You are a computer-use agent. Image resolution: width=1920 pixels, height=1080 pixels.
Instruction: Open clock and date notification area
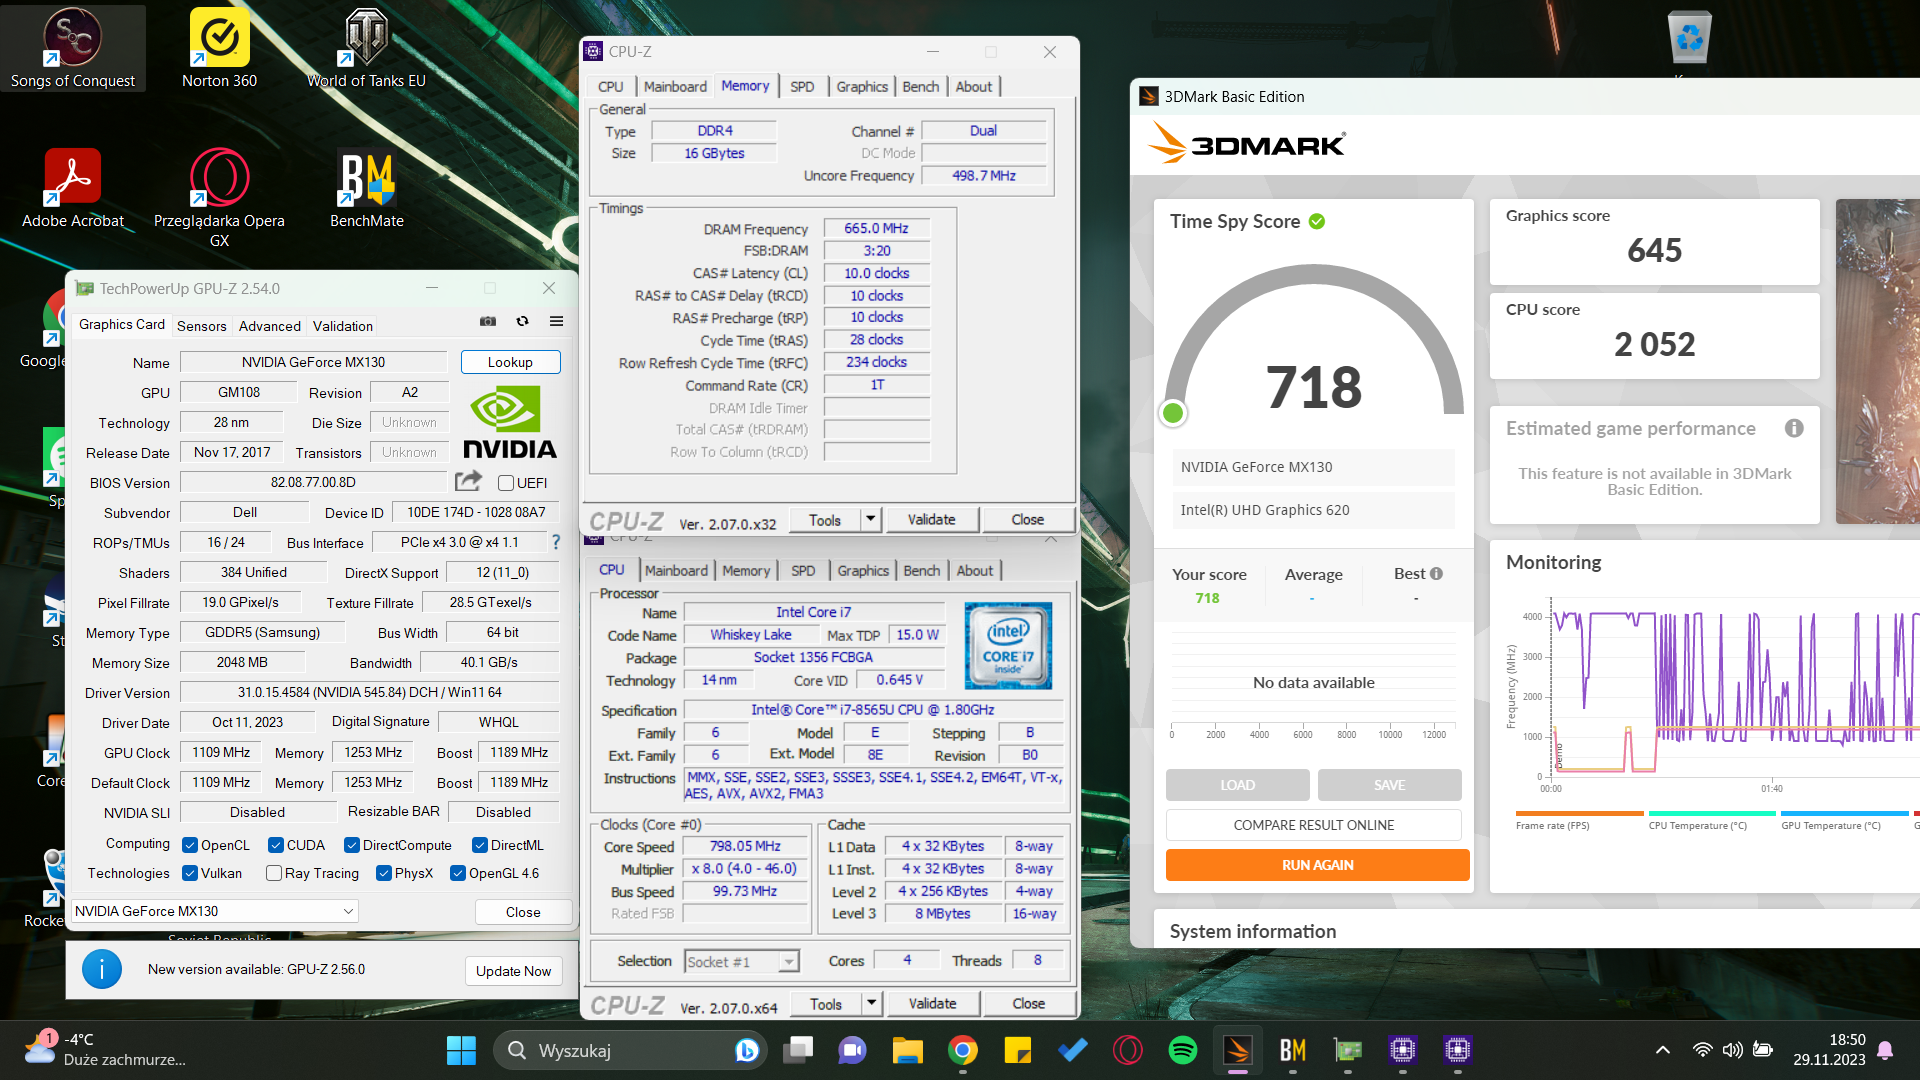click(x=1829, y=1050)
